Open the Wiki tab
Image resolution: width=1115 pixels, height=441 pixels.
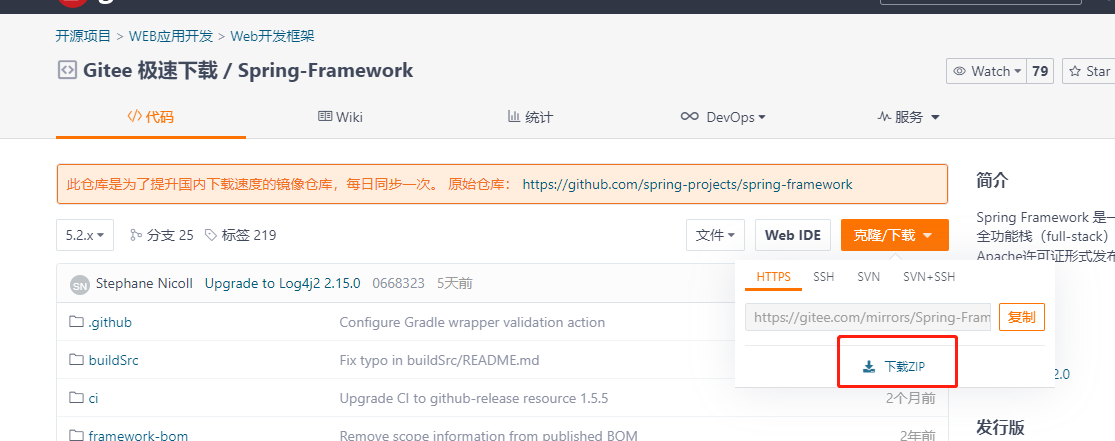(x=340, y=117)
